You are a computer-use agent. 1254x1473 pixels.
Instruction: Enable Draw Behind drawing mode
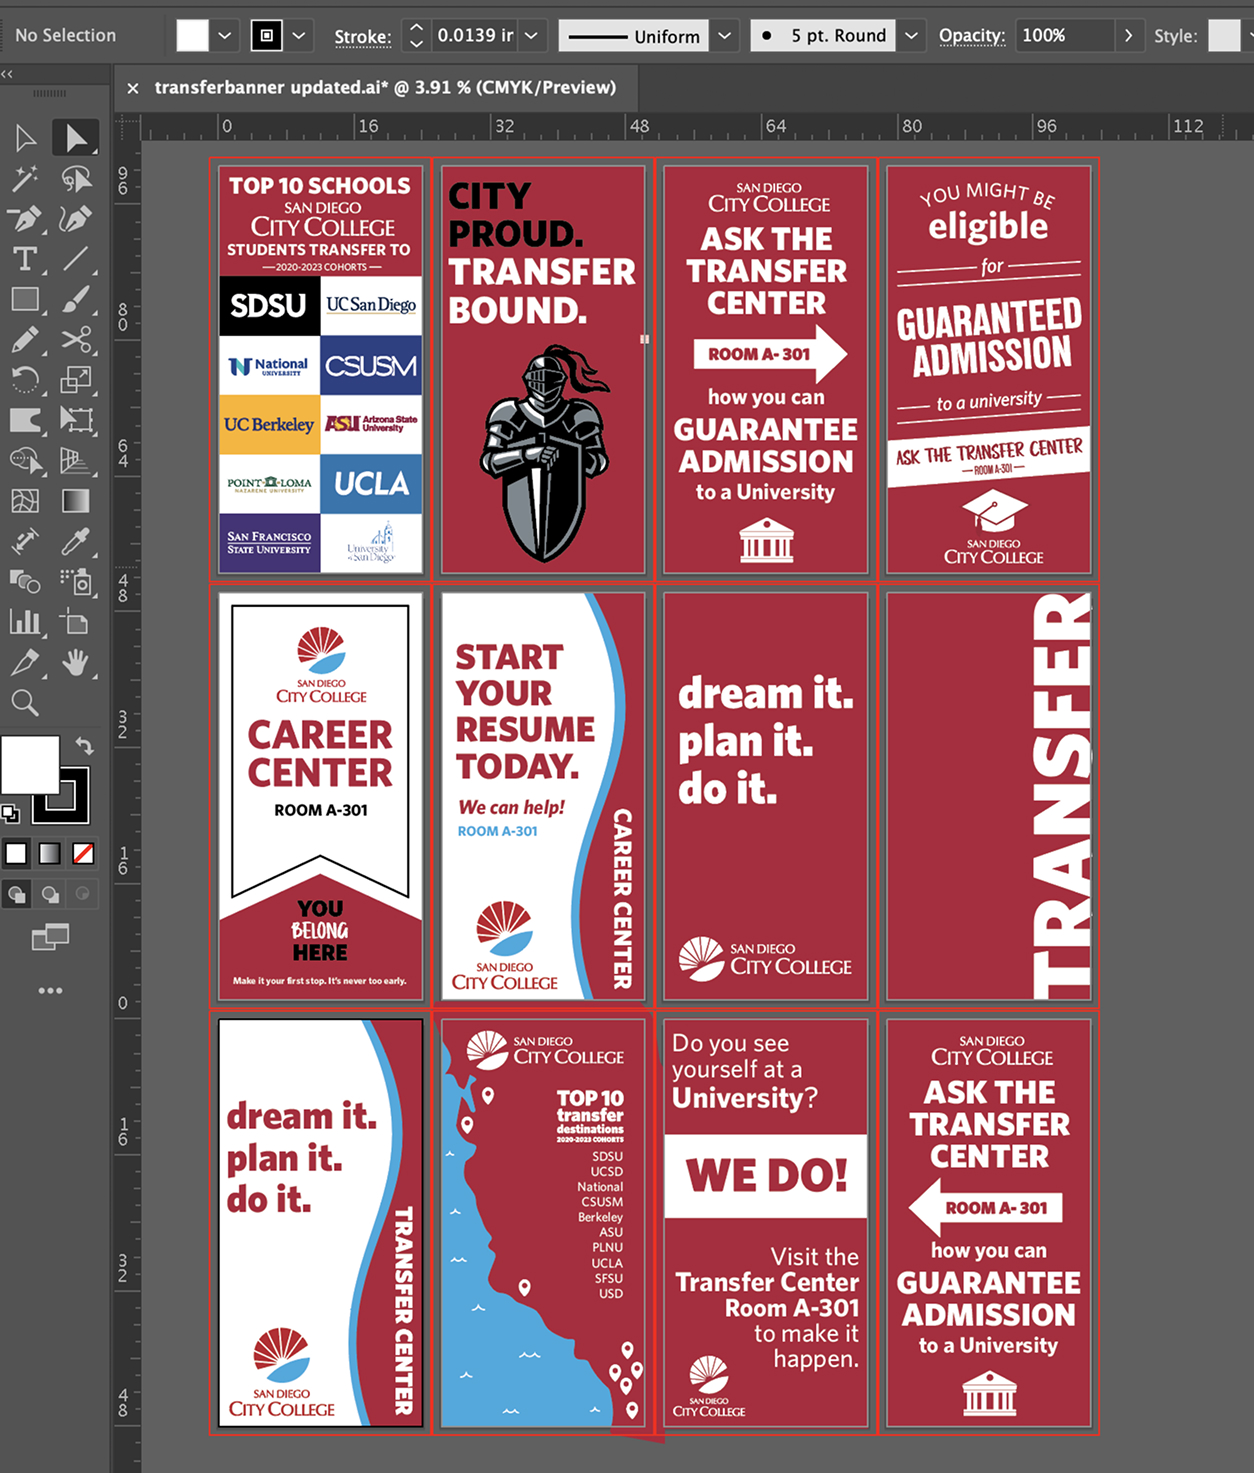48,895
